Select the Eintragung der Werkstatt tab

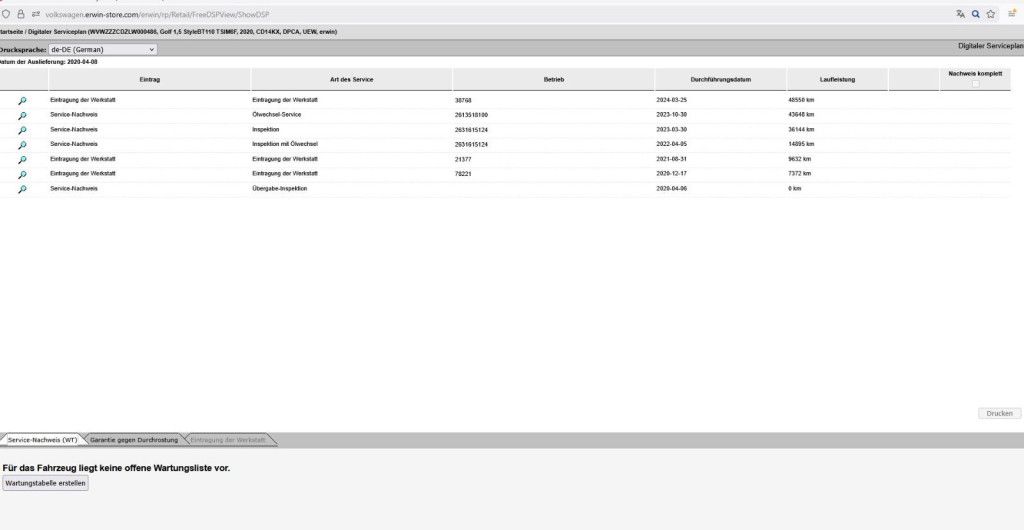(228, 440)
